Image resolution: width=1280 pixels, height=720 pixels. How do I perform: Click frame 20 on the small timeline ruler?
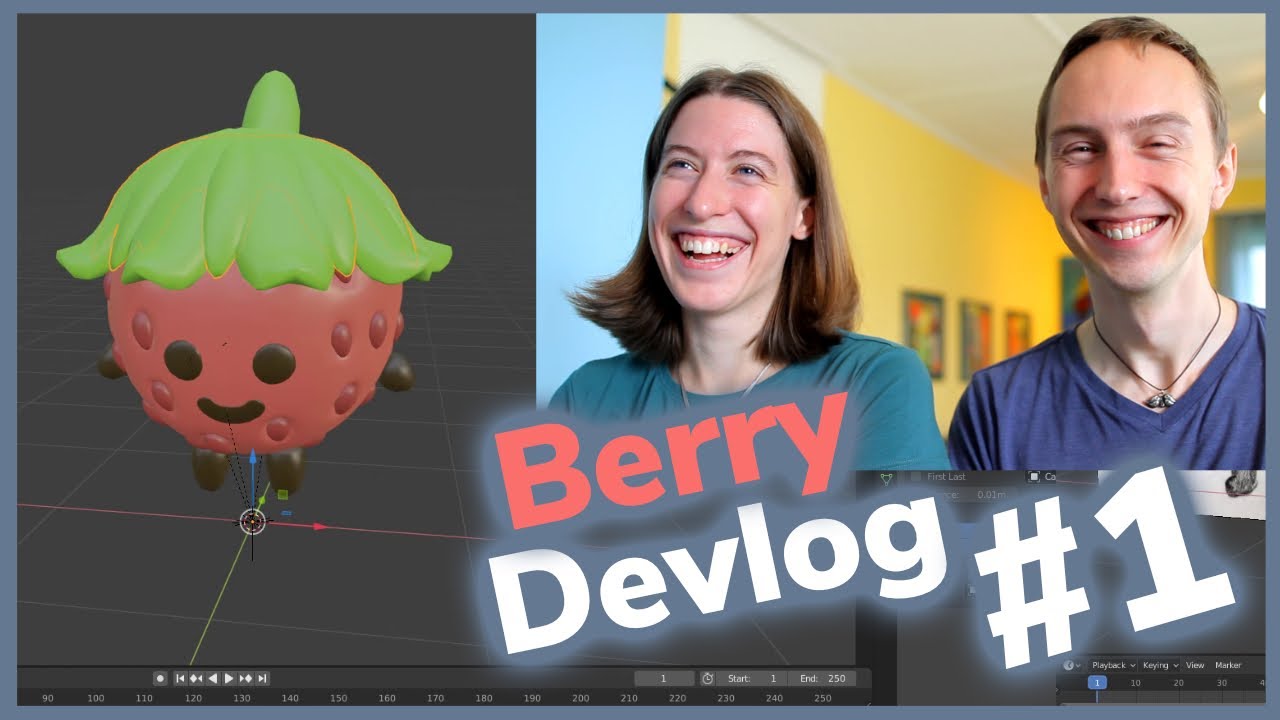tap(1178, 682)
